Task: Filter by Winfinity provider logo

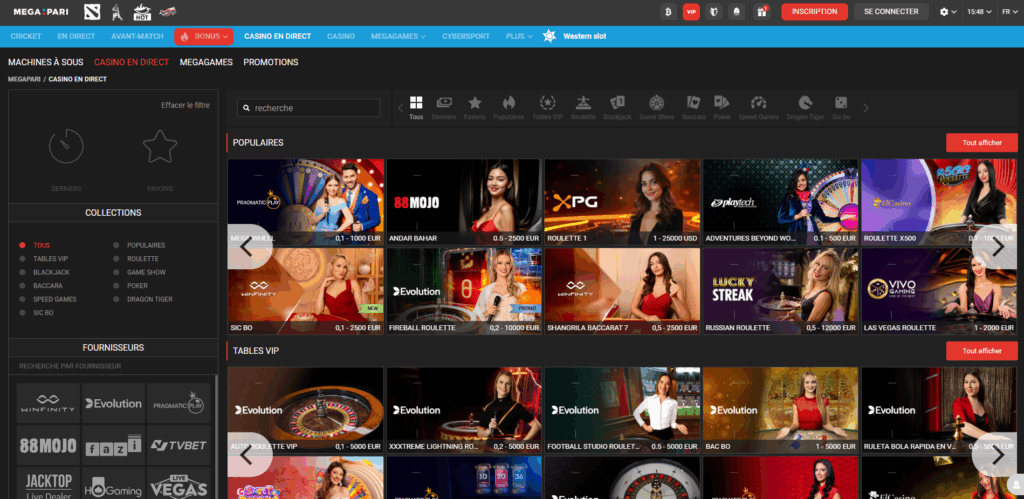Action: point(48,403)
